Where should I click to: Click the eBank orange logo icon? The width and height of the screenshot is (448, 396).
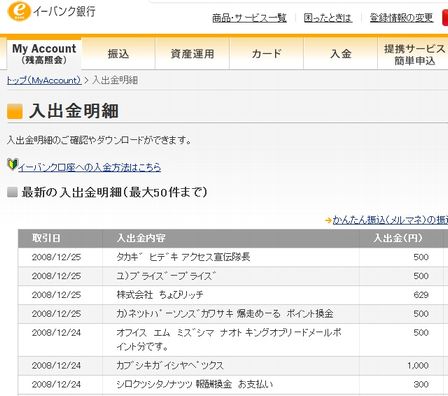pos(19,10)
